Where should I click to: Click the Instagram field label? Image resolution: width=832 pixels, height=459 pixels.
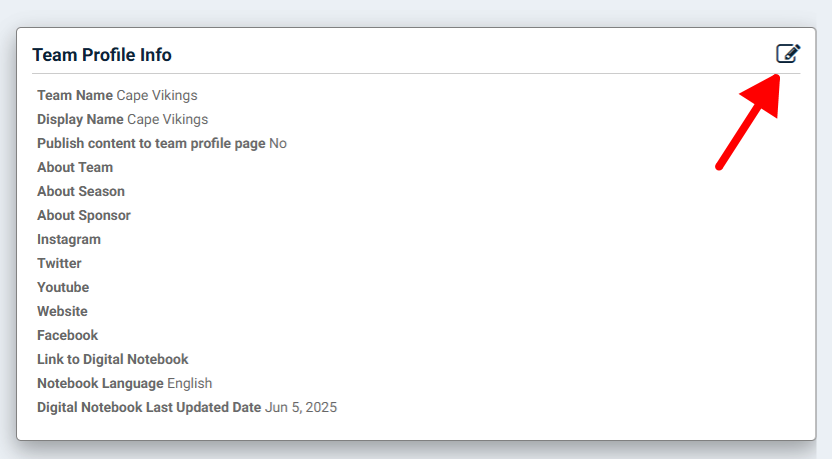[x=69, y=239]
